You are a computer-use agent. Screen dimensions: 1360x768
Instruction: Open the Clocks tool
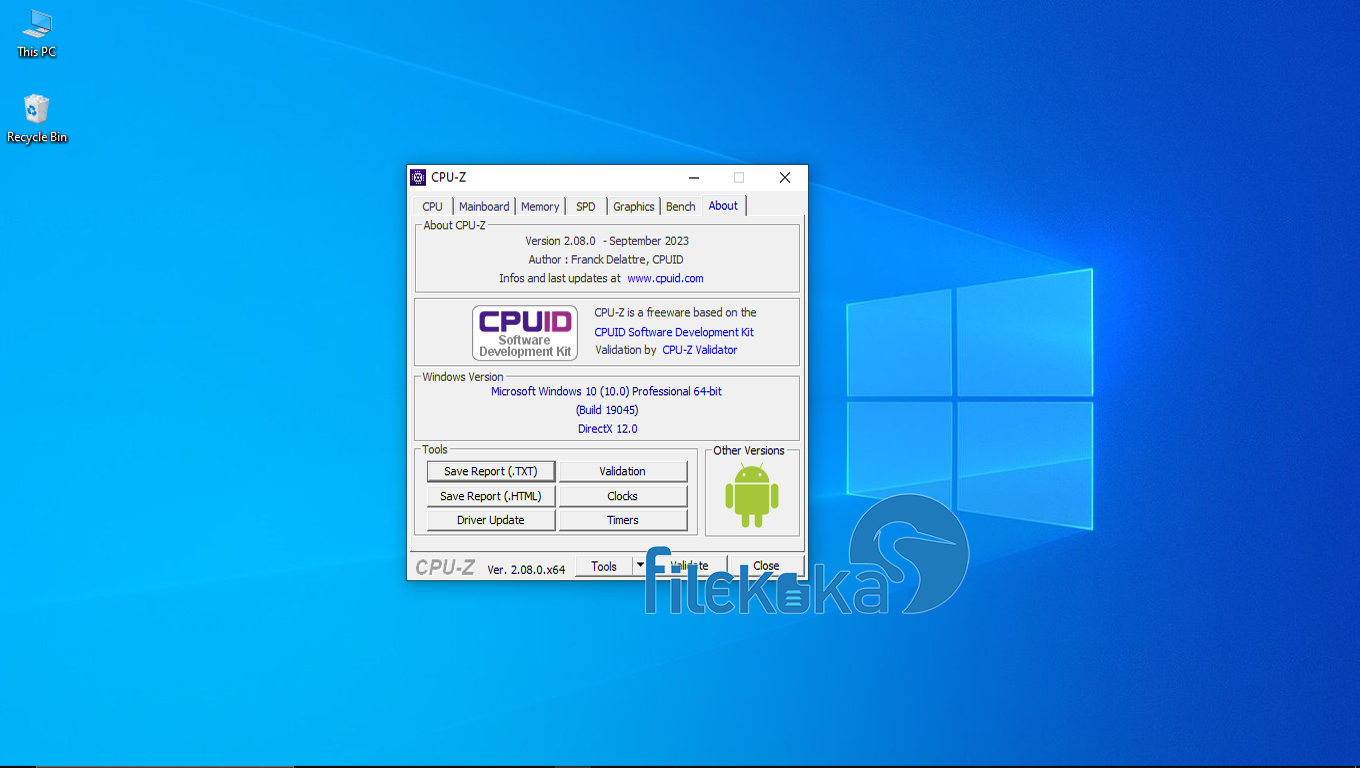623,496
